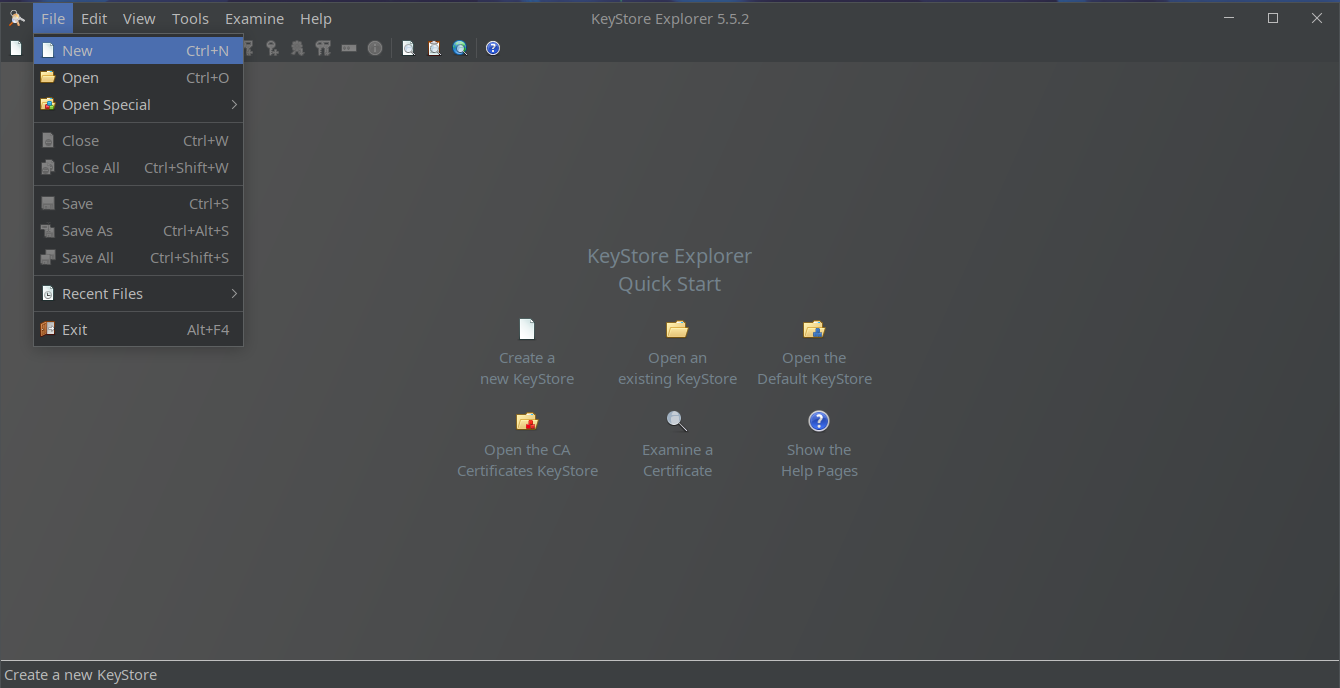This screenshot has width=1340, height=688.
Task: Click the Quick Start 'Examine a Certificate' magnifier icon
Action: [677, 421]
